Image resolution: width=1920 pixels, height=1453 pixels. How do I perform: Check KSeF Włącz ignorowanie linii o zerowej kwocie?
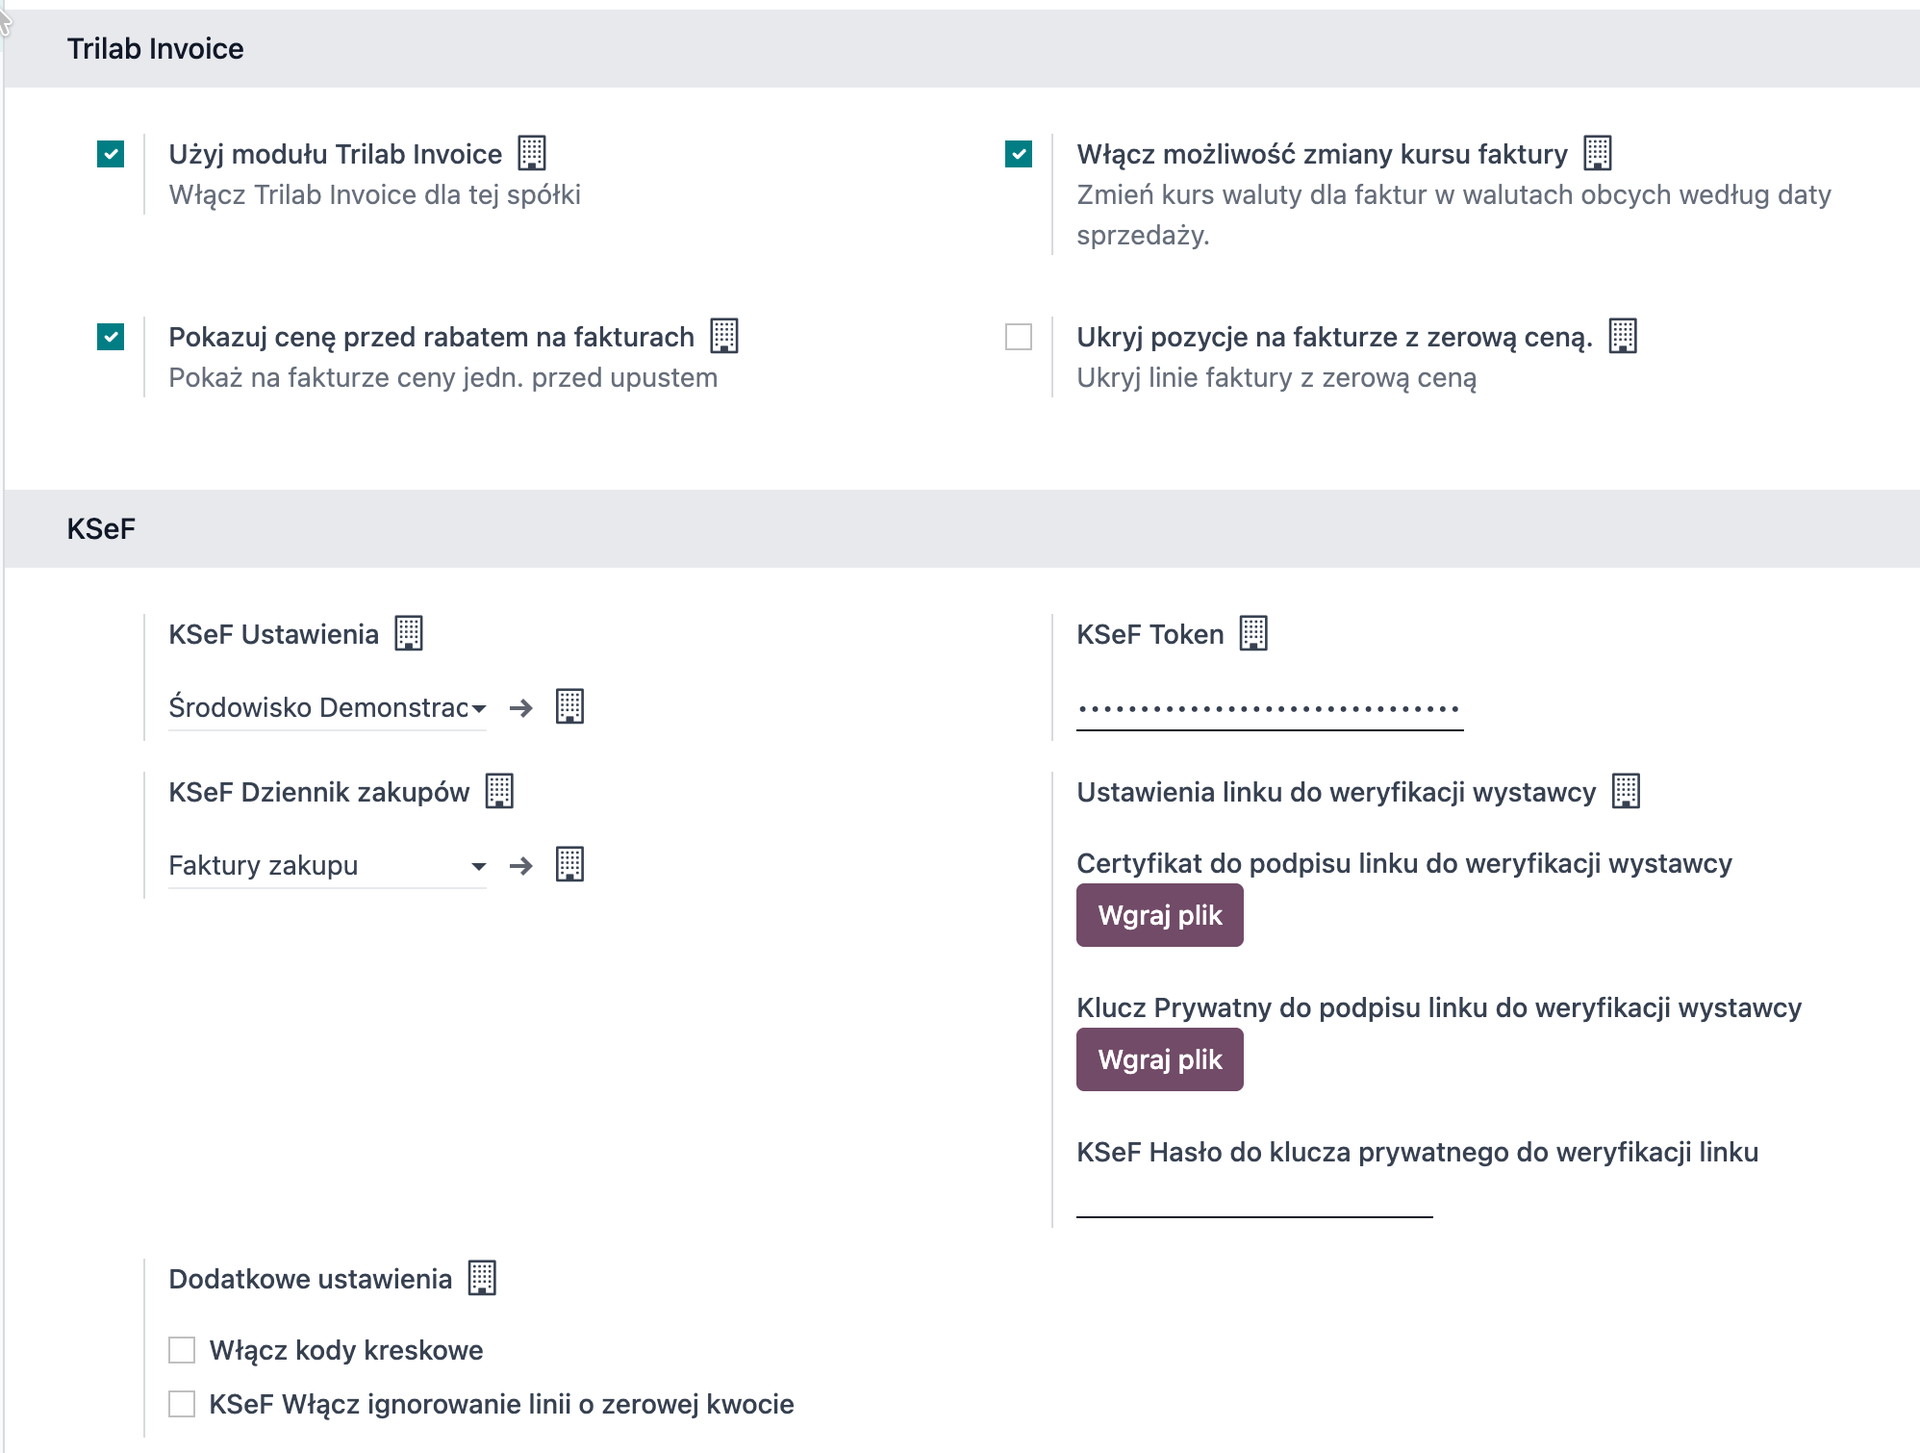(x=182, y=1404)
